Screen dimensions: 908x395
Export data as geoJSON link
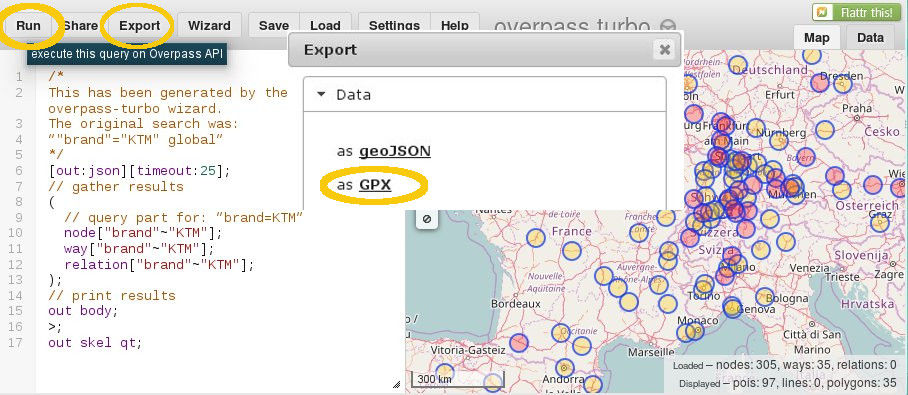pyautogui.click(x=394, y=151)
